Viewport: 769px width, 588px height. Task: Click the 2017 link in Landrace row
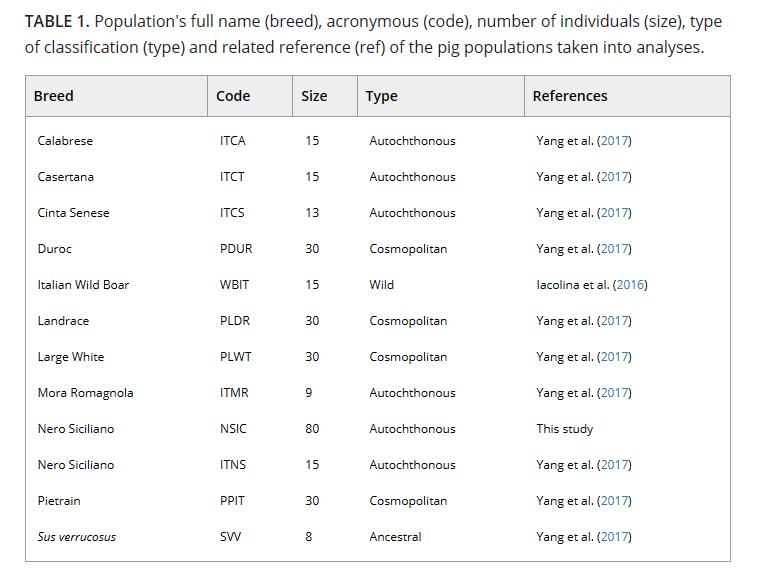click(614, 321)
